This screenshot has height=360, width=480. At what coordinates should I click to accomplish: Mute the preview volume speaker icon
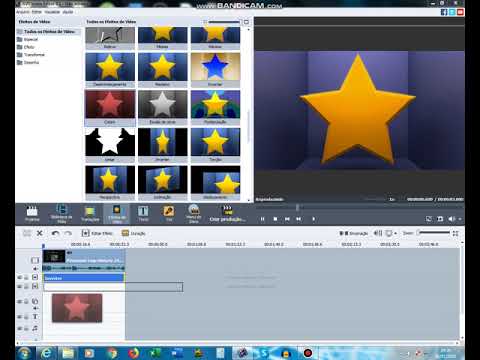(452, 219)
